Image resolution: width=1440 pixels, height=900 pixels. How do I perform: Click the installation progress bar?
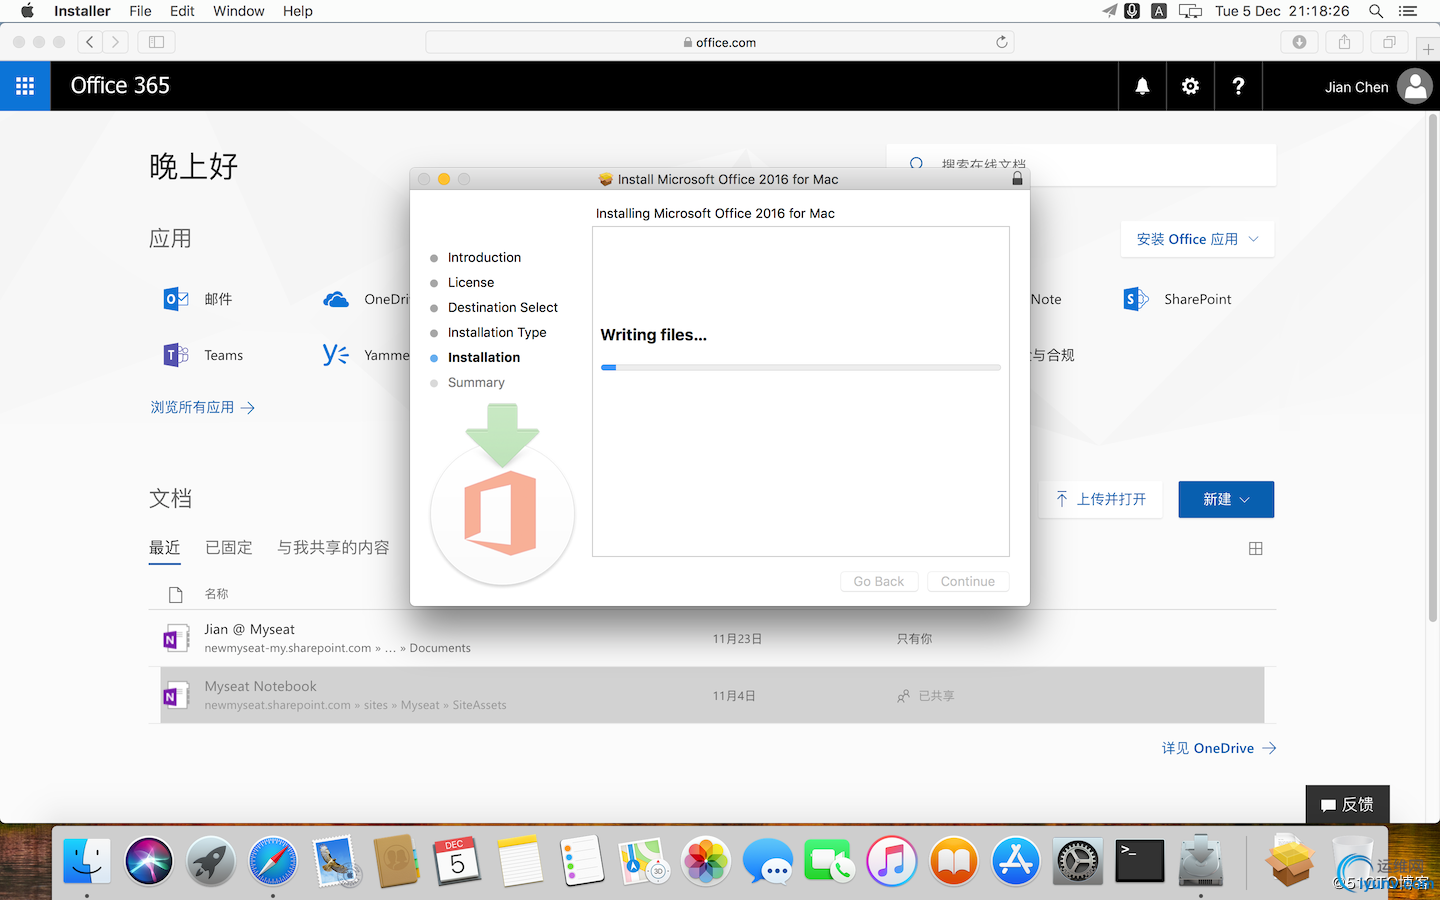[x=801, y=367]
